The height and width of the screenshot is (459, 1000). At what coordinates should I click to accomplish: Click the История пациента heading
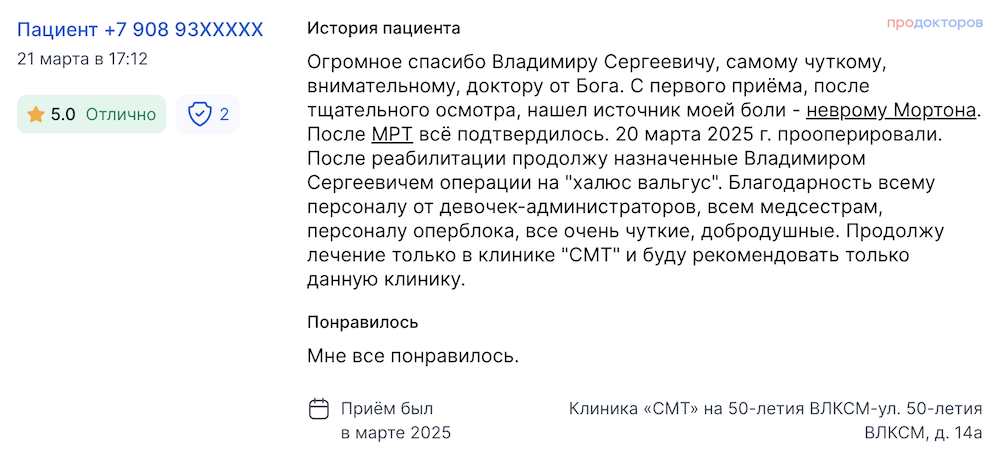[383, 28]
